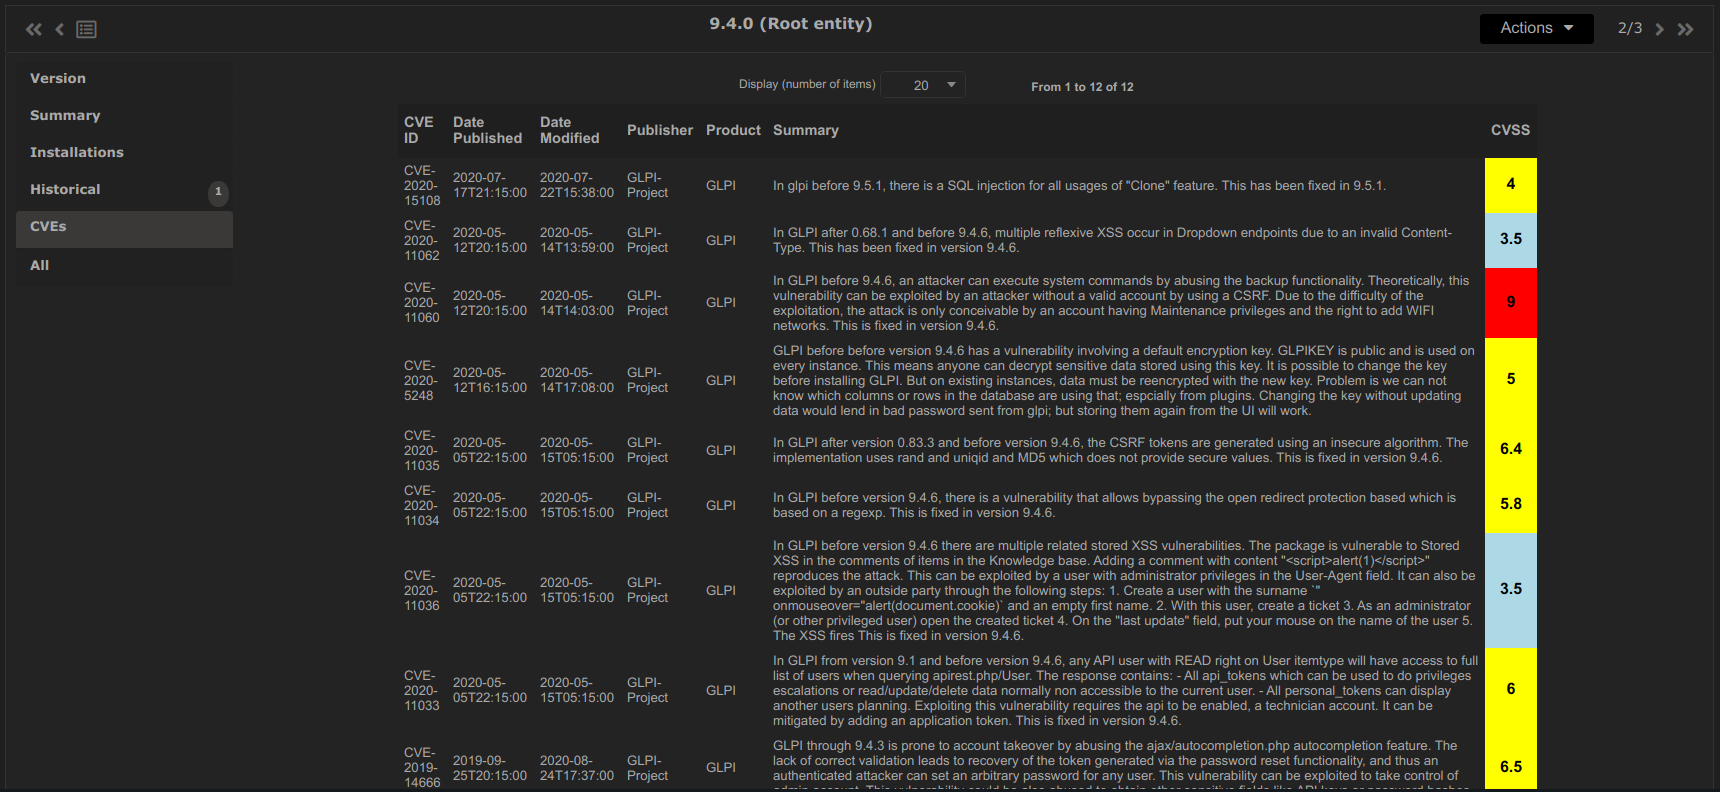
Task: Select CVE-2020-11060 ID cell
Action: [422, 303]
